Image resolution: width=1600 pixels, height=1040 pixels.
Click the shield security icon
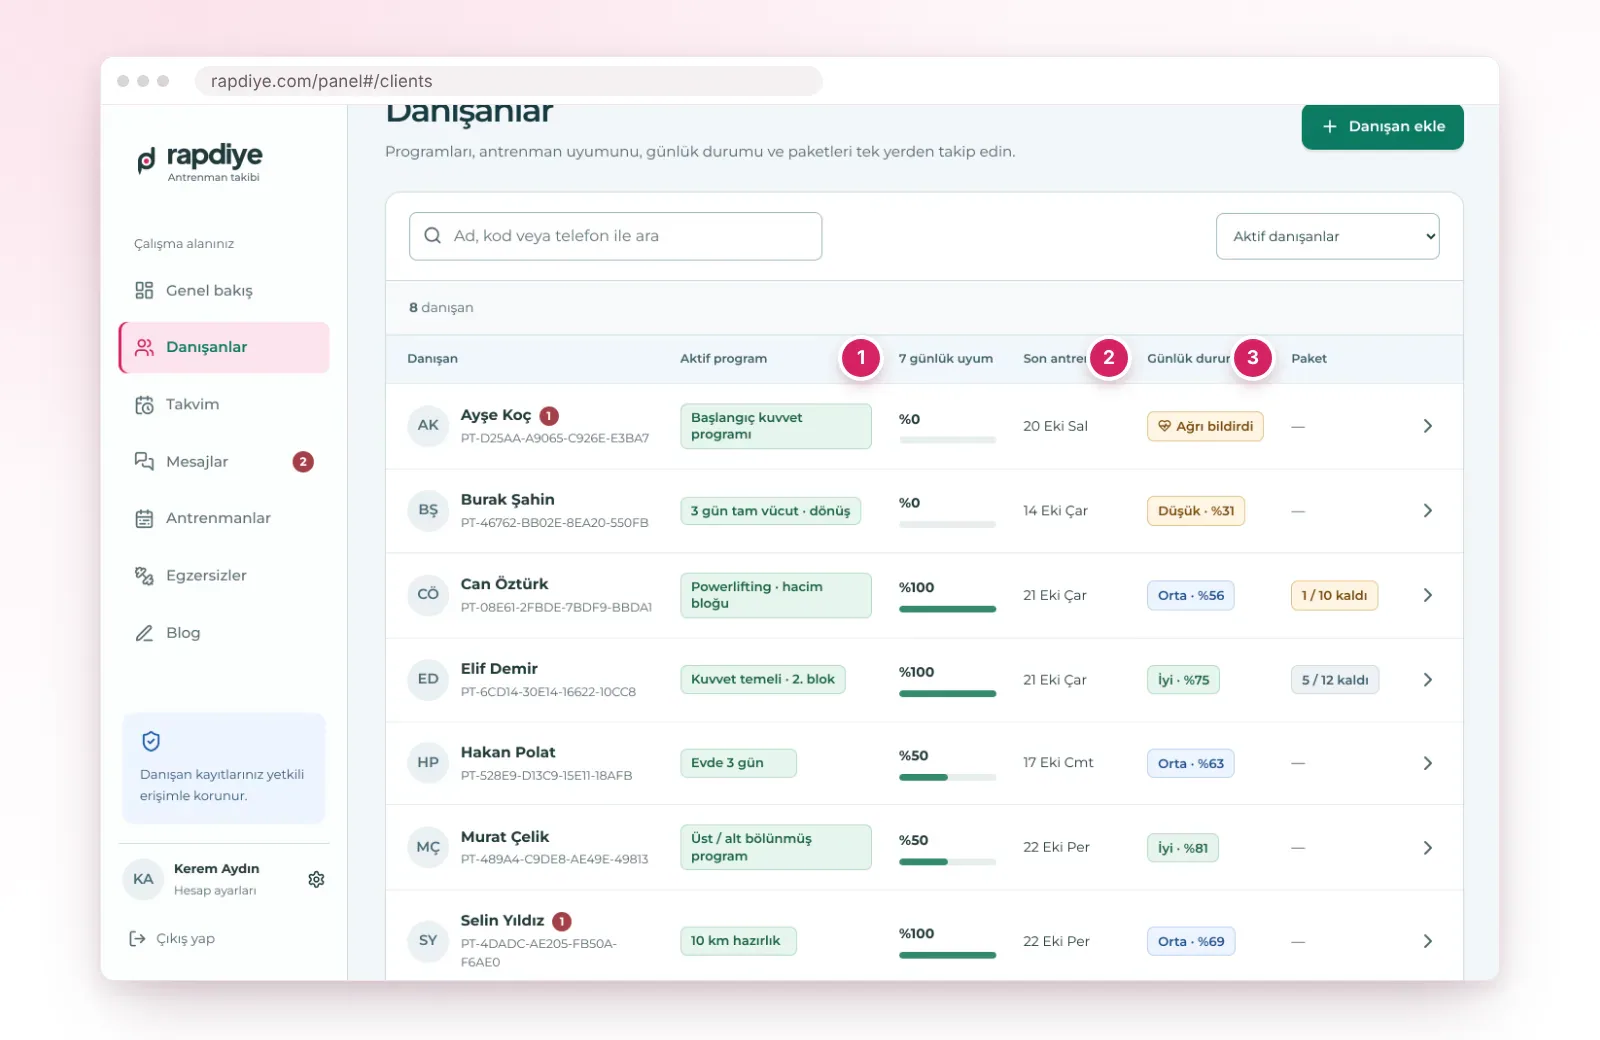(x=151, y=741)
